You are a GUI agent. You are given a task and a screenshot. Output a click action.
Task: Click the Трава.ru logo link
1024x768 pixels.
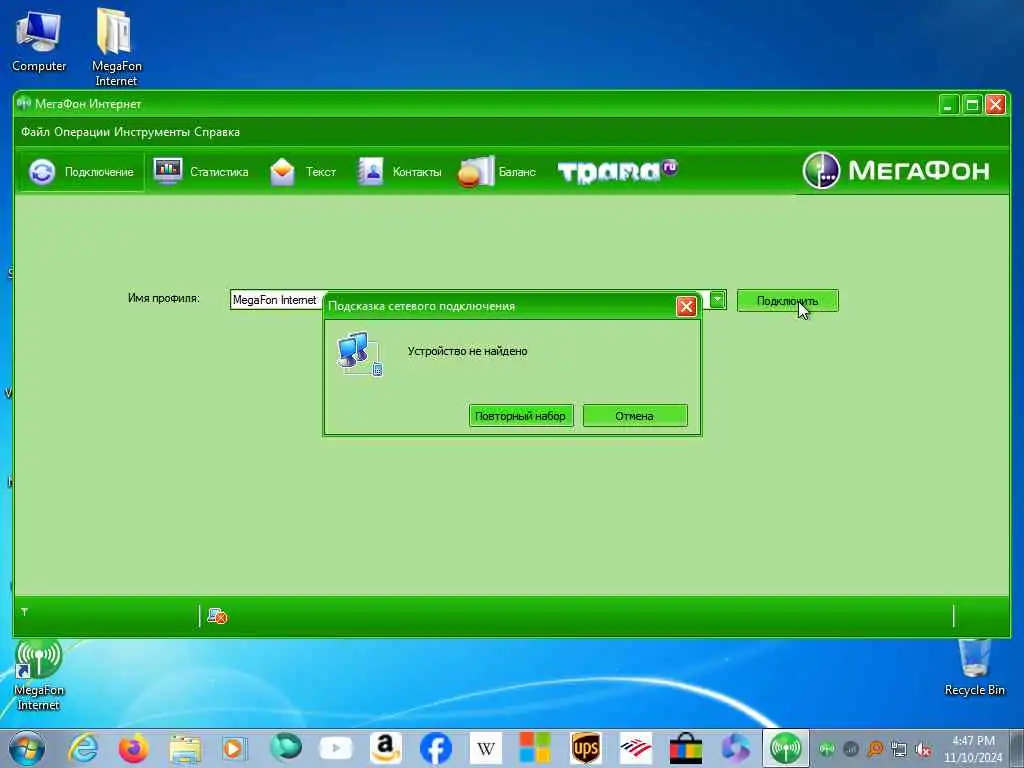point(618,170)
